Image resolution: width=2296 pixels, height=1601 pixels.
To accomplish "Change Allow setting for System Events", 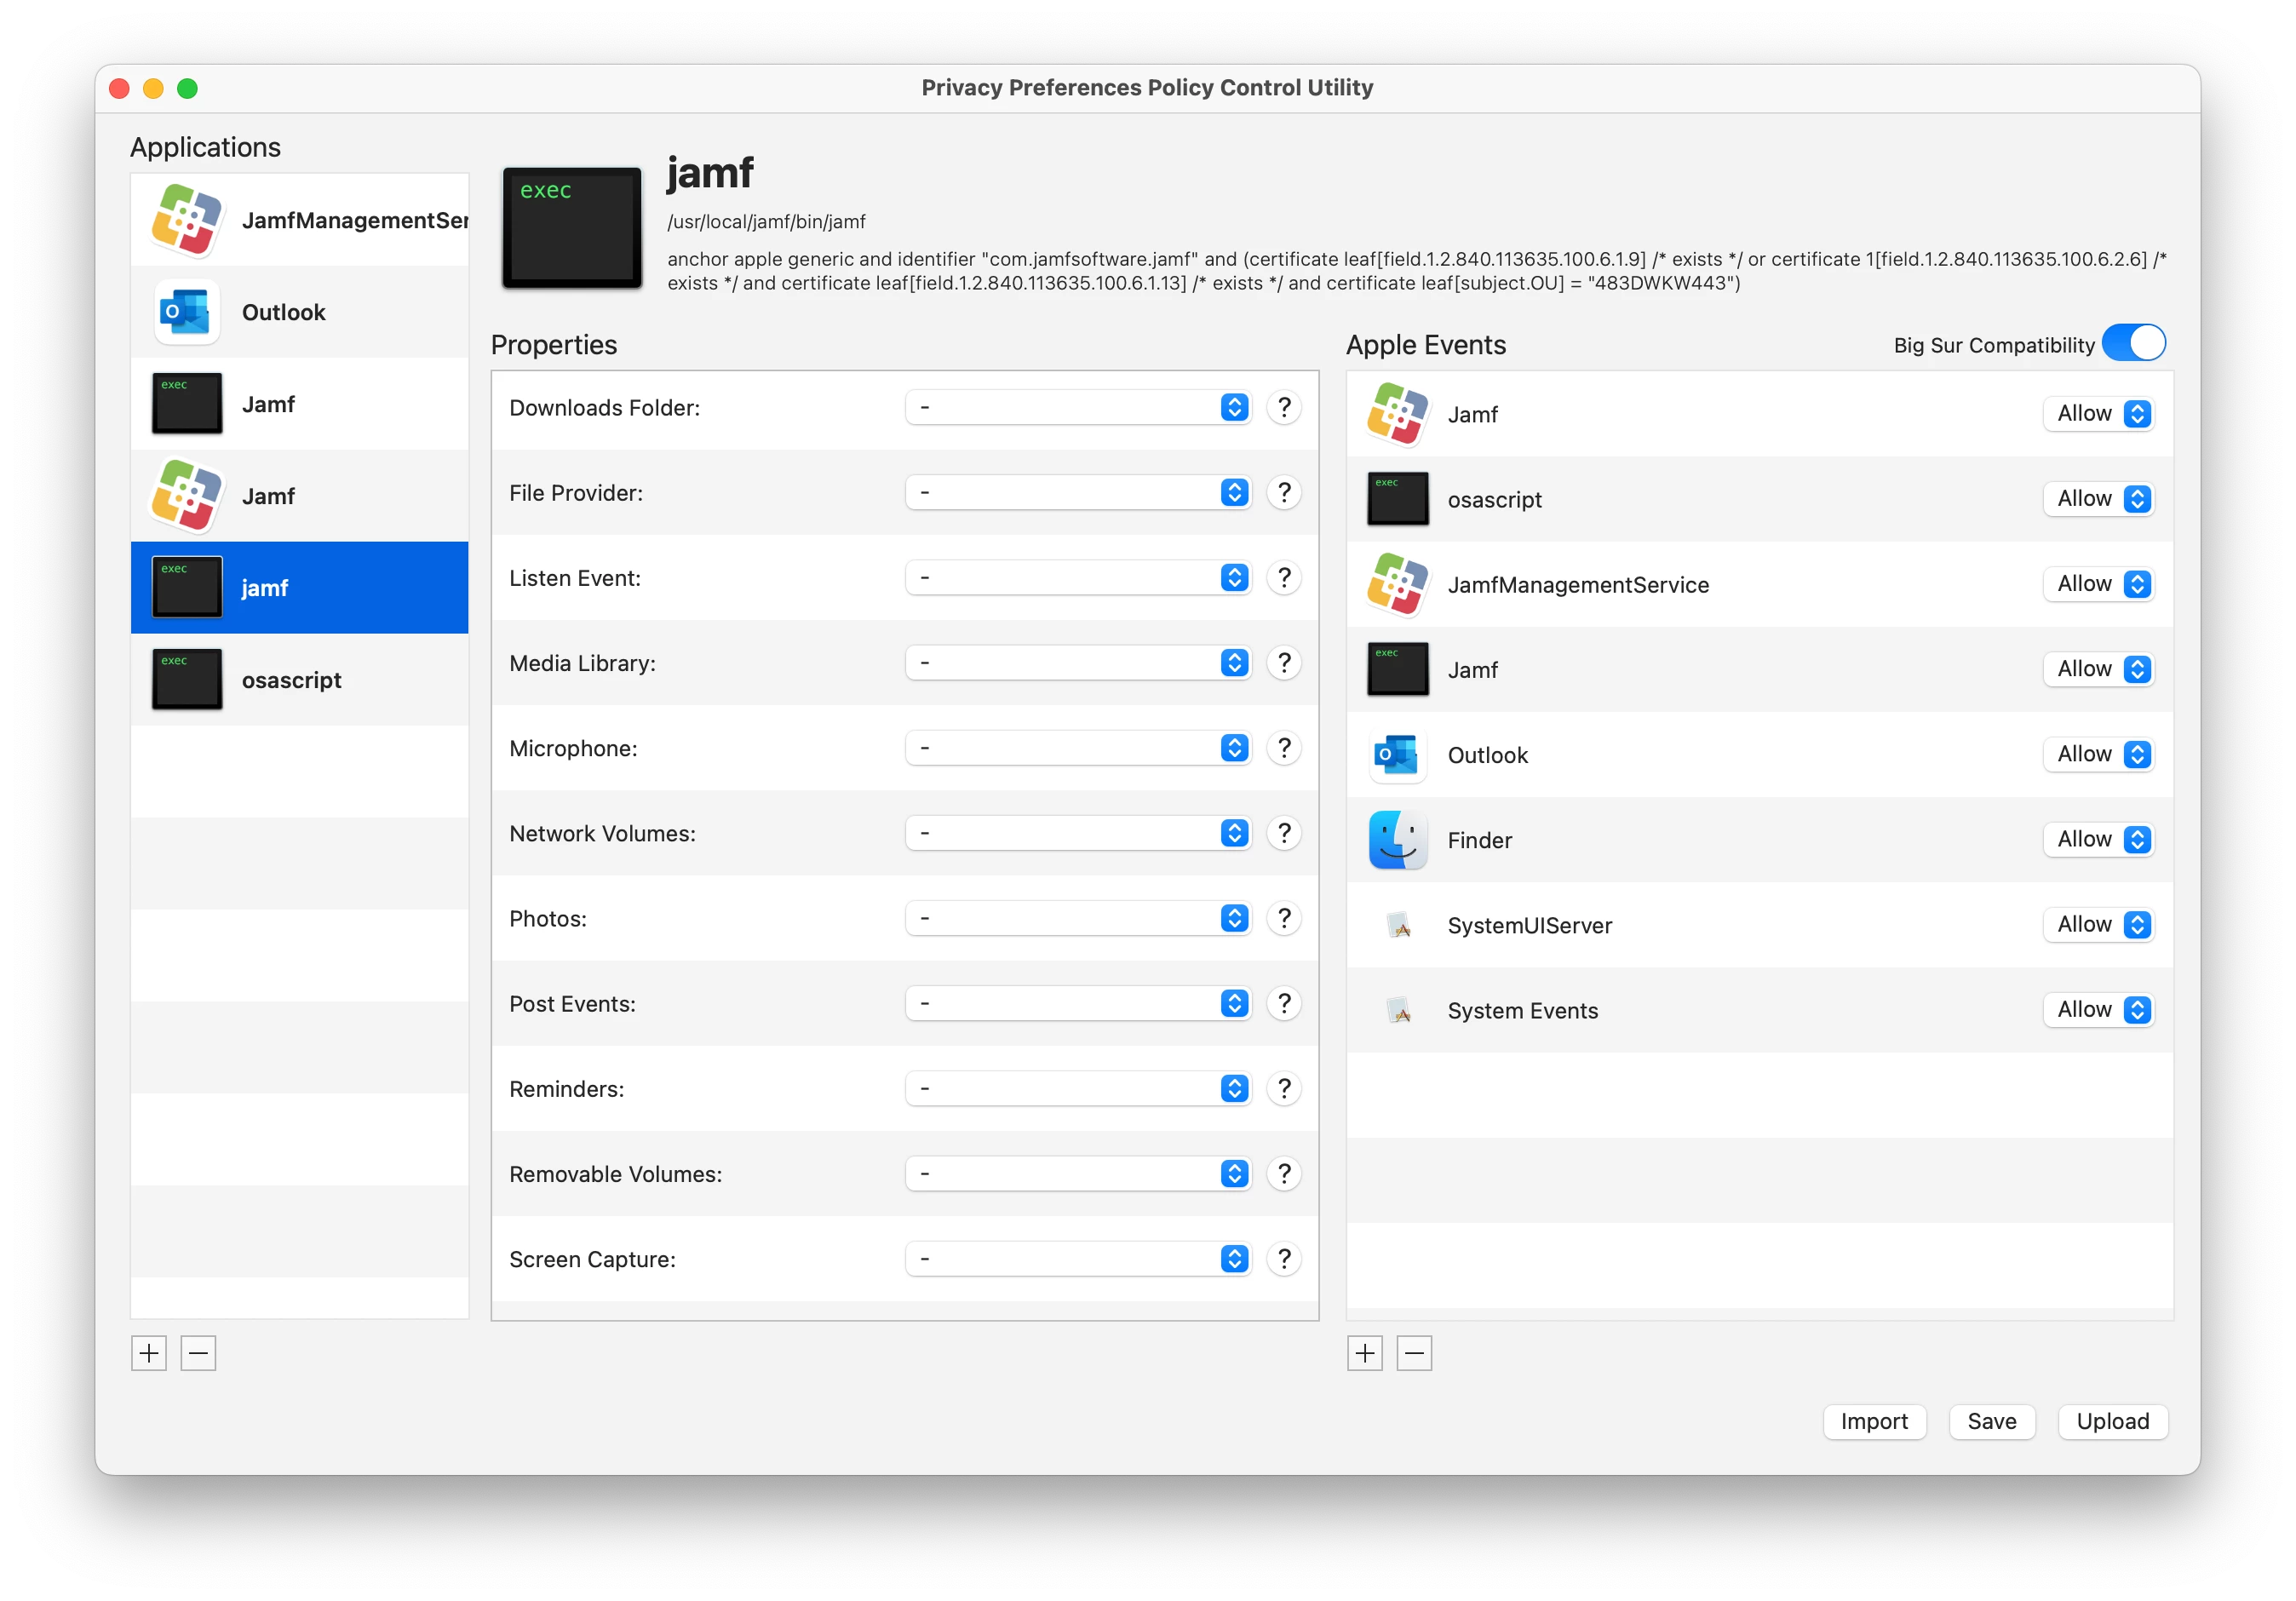I will pyautogui.click(x=2098, y=1008).
